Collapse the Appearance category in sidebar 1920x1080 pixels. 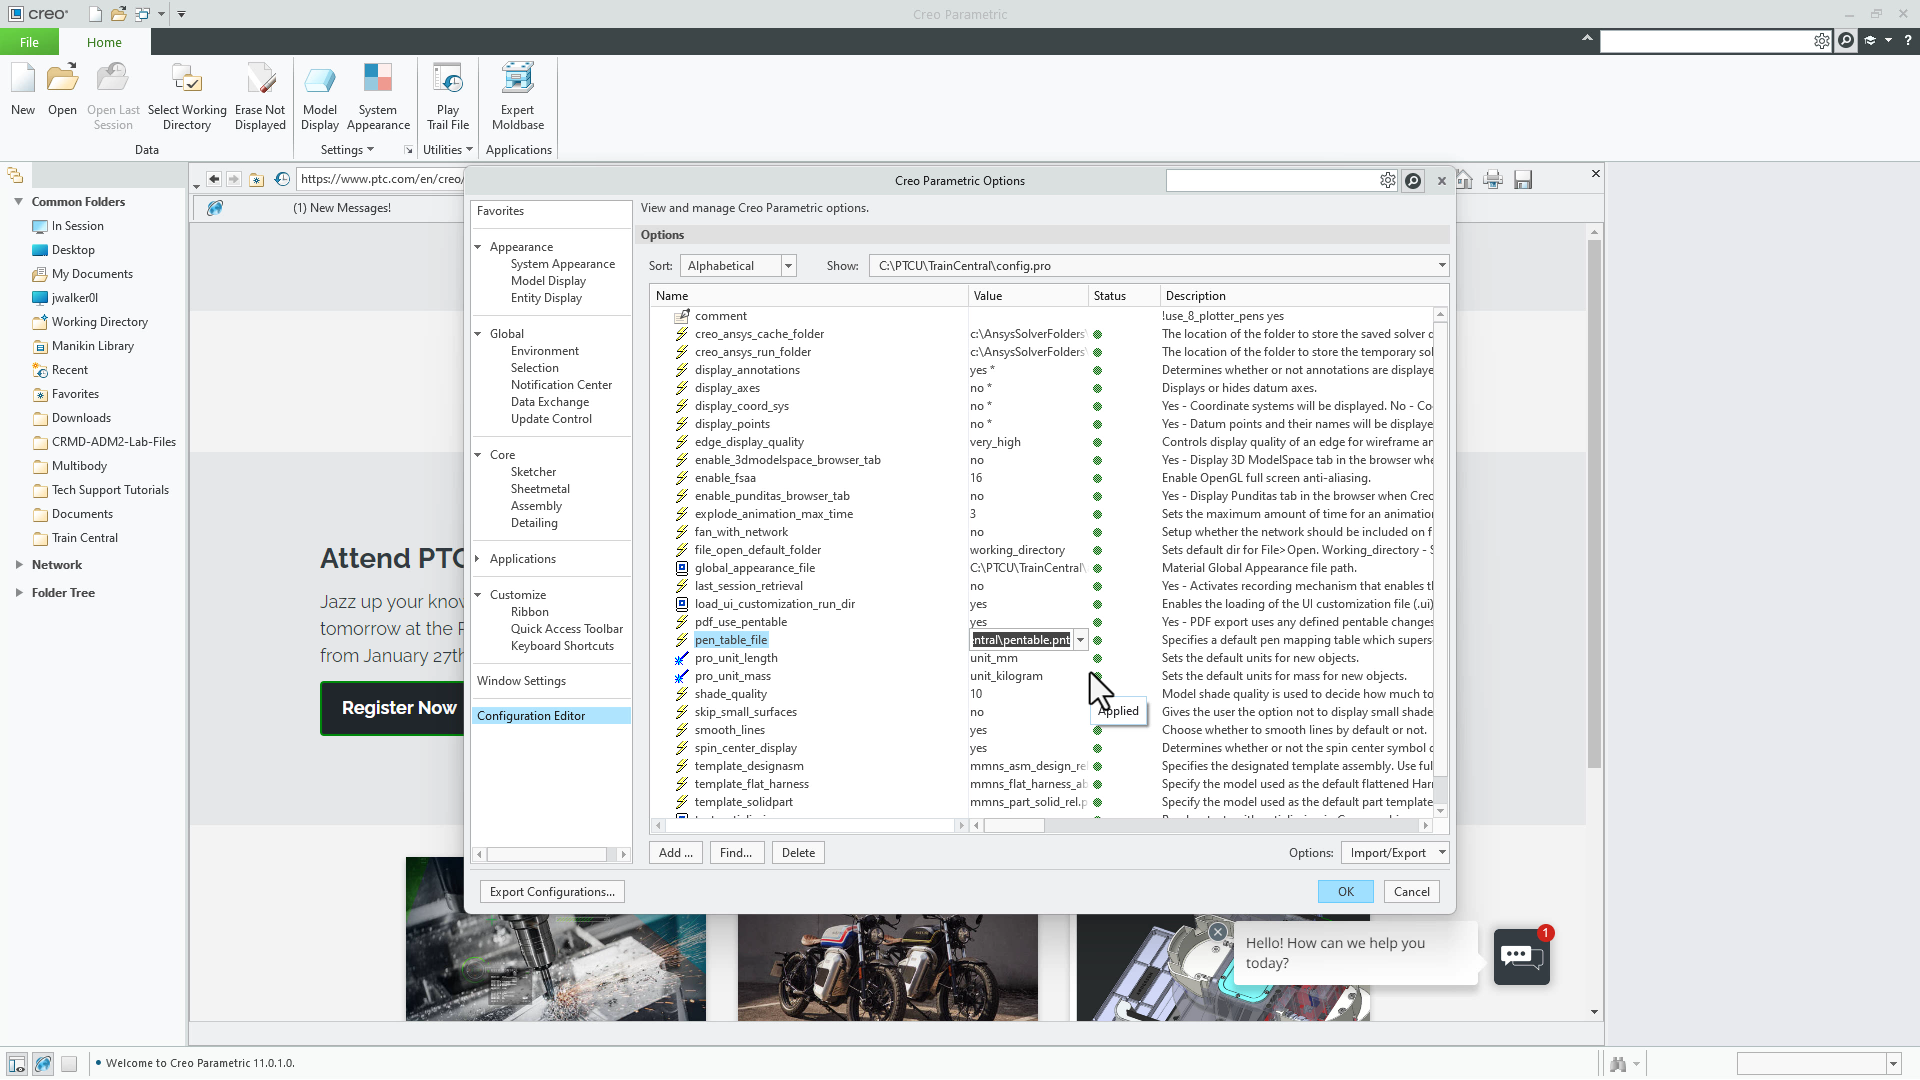(478, 247)
